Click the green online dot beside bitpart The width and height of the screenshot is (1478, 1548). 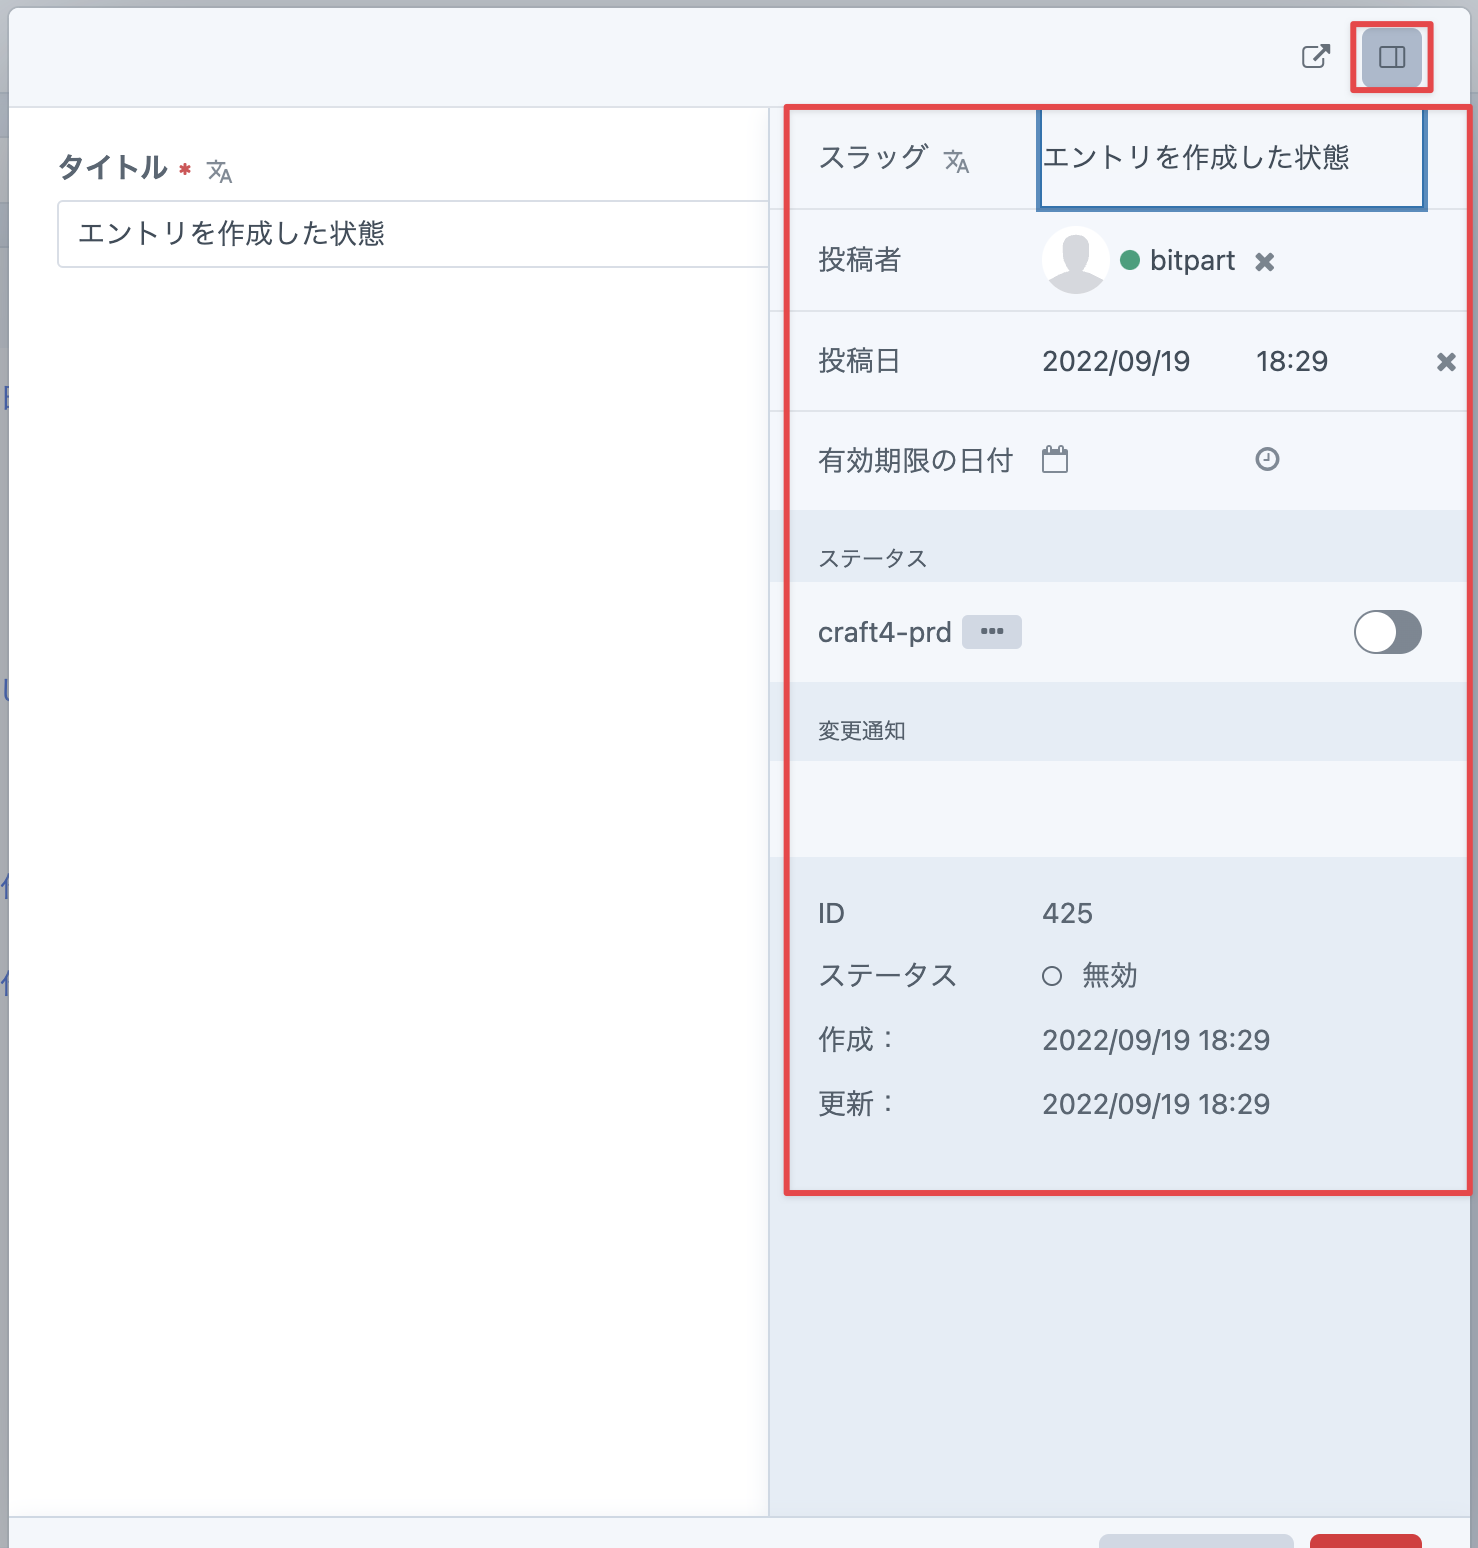(x=1128, y=258)
